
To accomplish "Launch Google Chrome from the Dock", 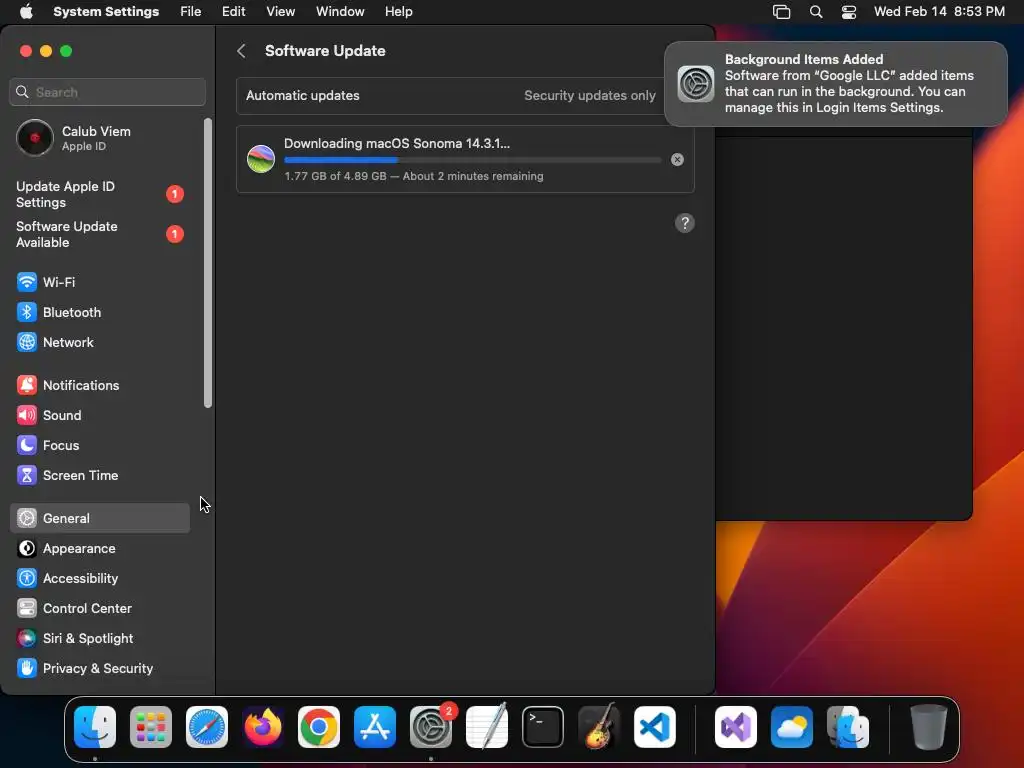I will tap(319, 727).
